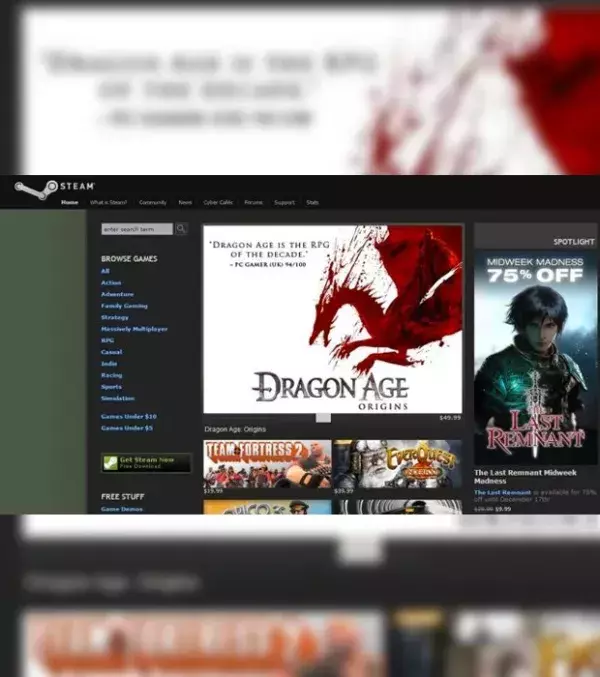Go to the Community section
The image size is (600, 677).
[x=153, y=202]
